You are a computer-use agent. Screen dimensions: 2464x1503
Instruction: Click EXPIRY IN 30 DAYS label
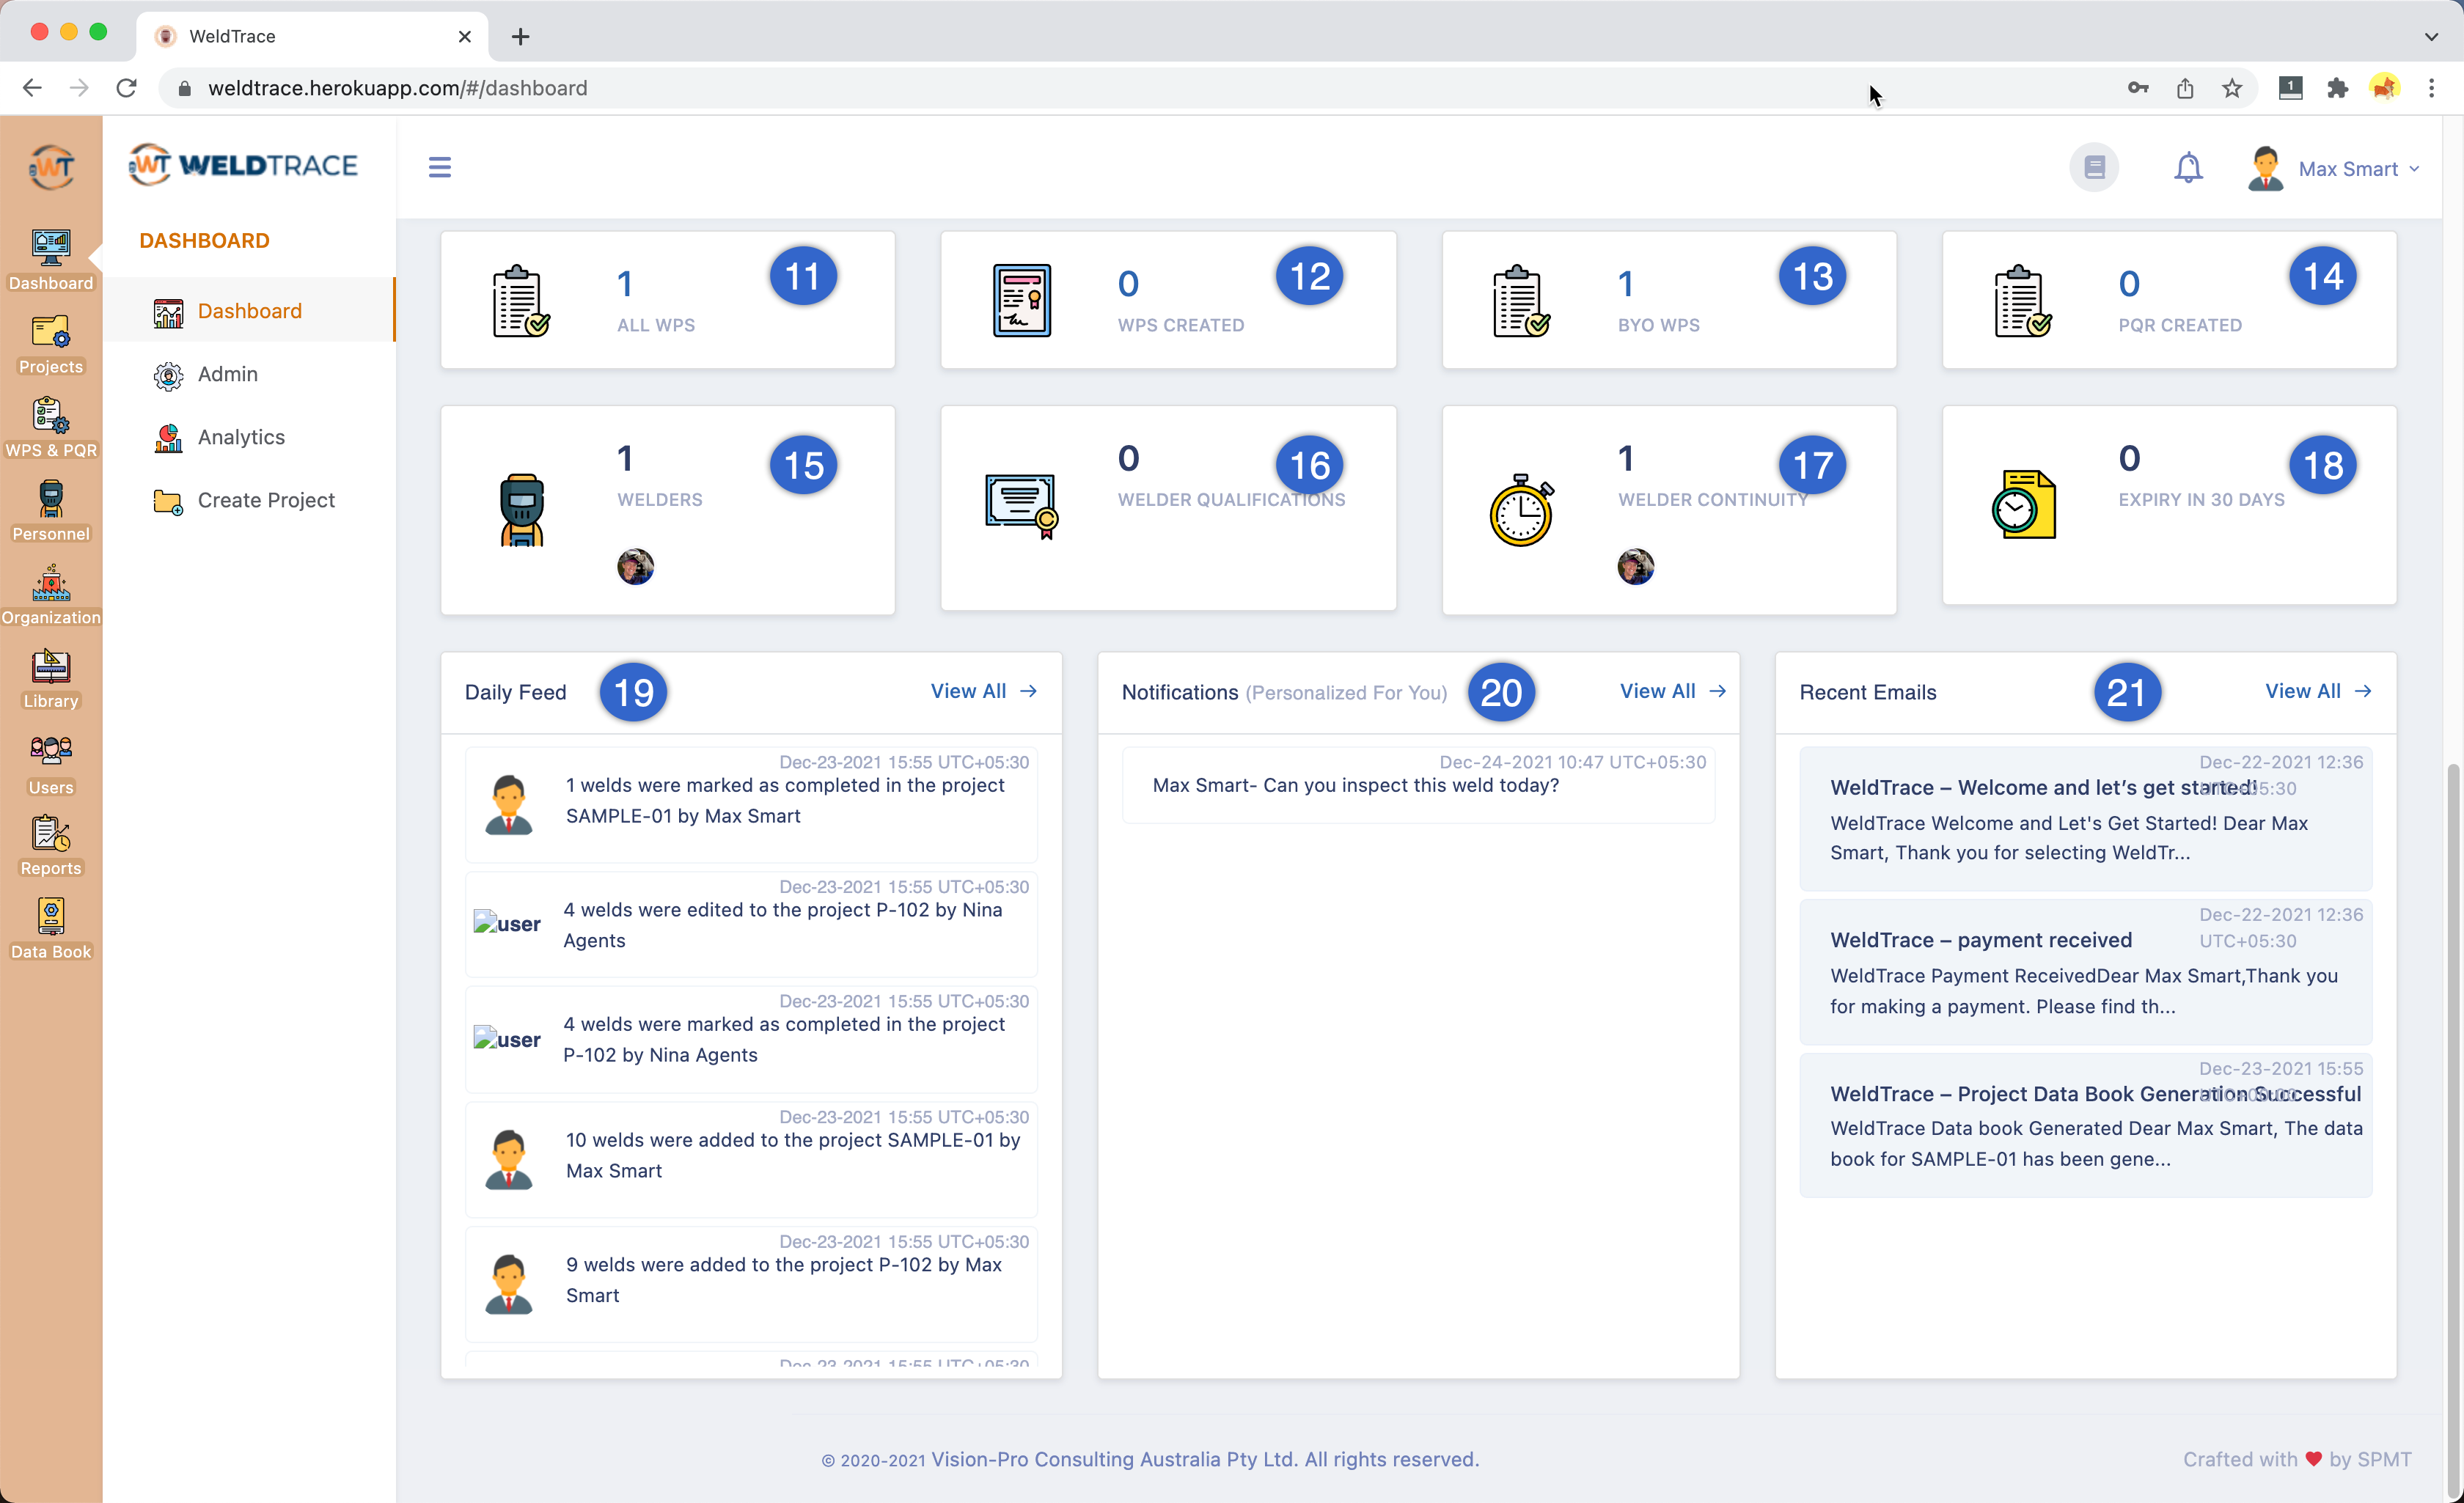click(2201, 499)
